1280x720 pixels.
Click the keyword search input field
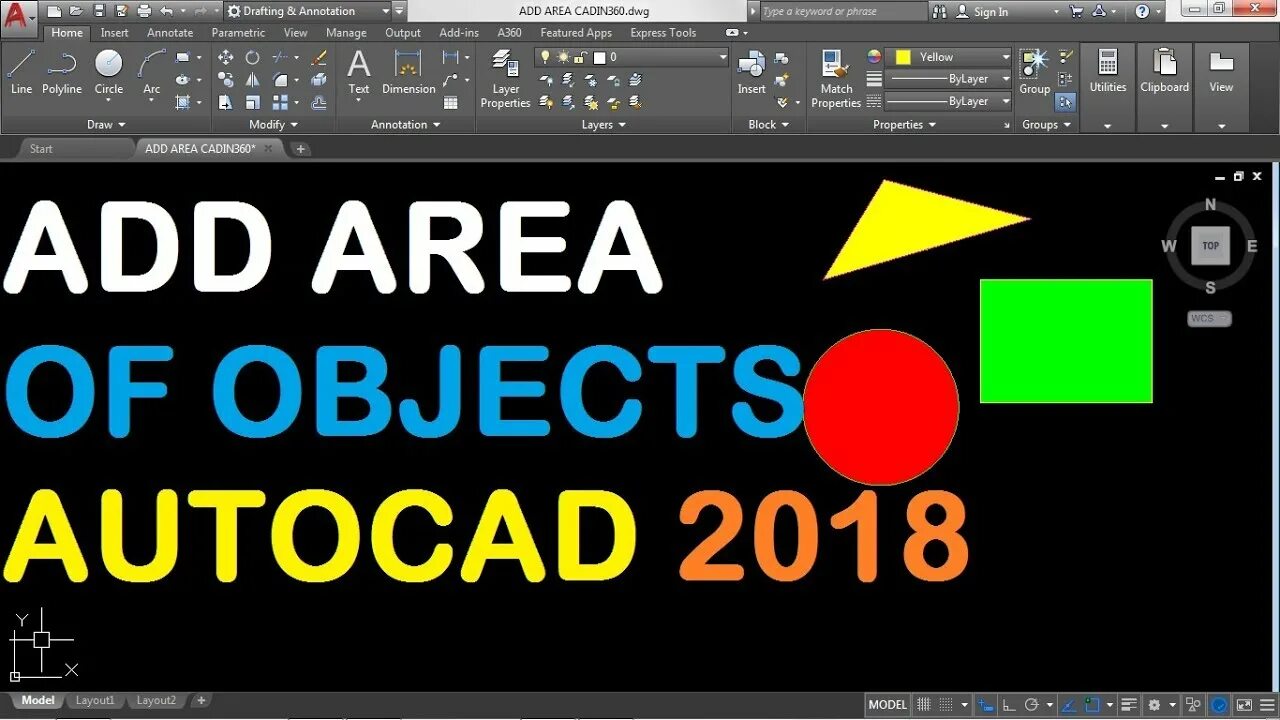pyautogui.click(x=843, y=11)
